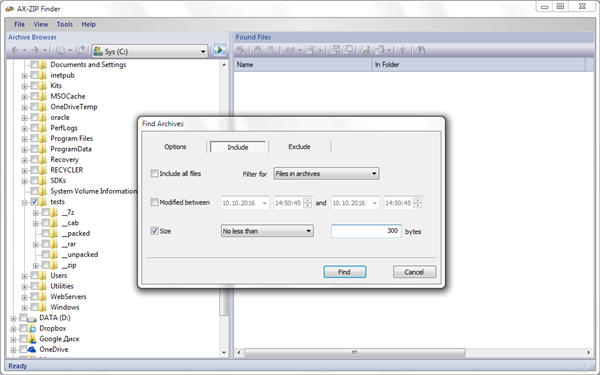Click the AX-ZIP Finder title bar app icon

tap(10, 9)
